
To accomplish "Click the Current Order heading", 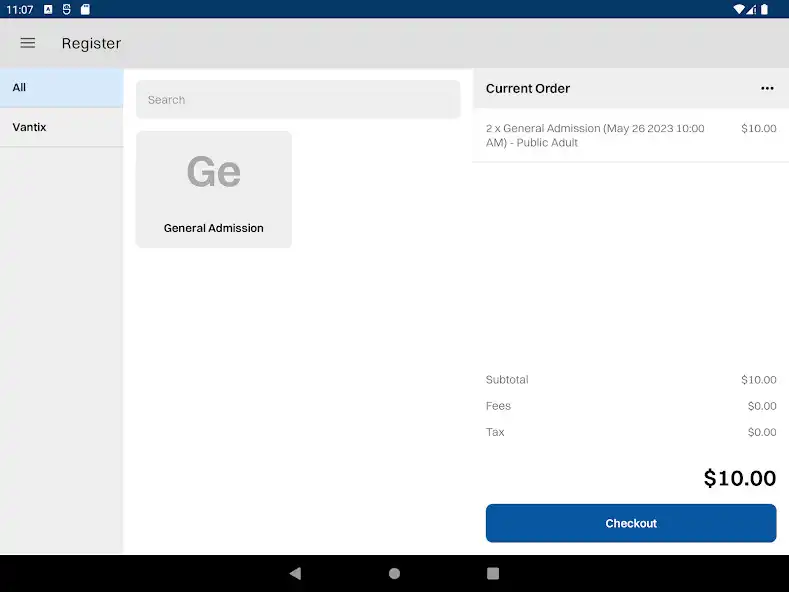I will 528,89.
